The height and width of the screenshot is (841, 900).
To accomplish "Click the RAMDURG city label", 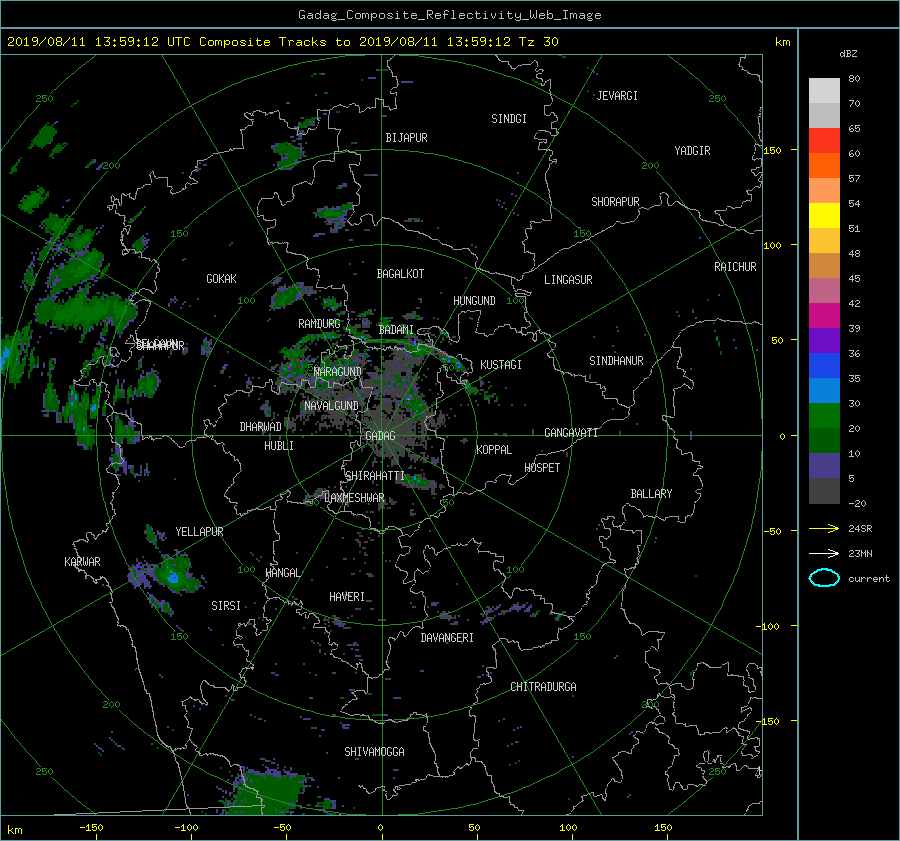I will point(319,324).
